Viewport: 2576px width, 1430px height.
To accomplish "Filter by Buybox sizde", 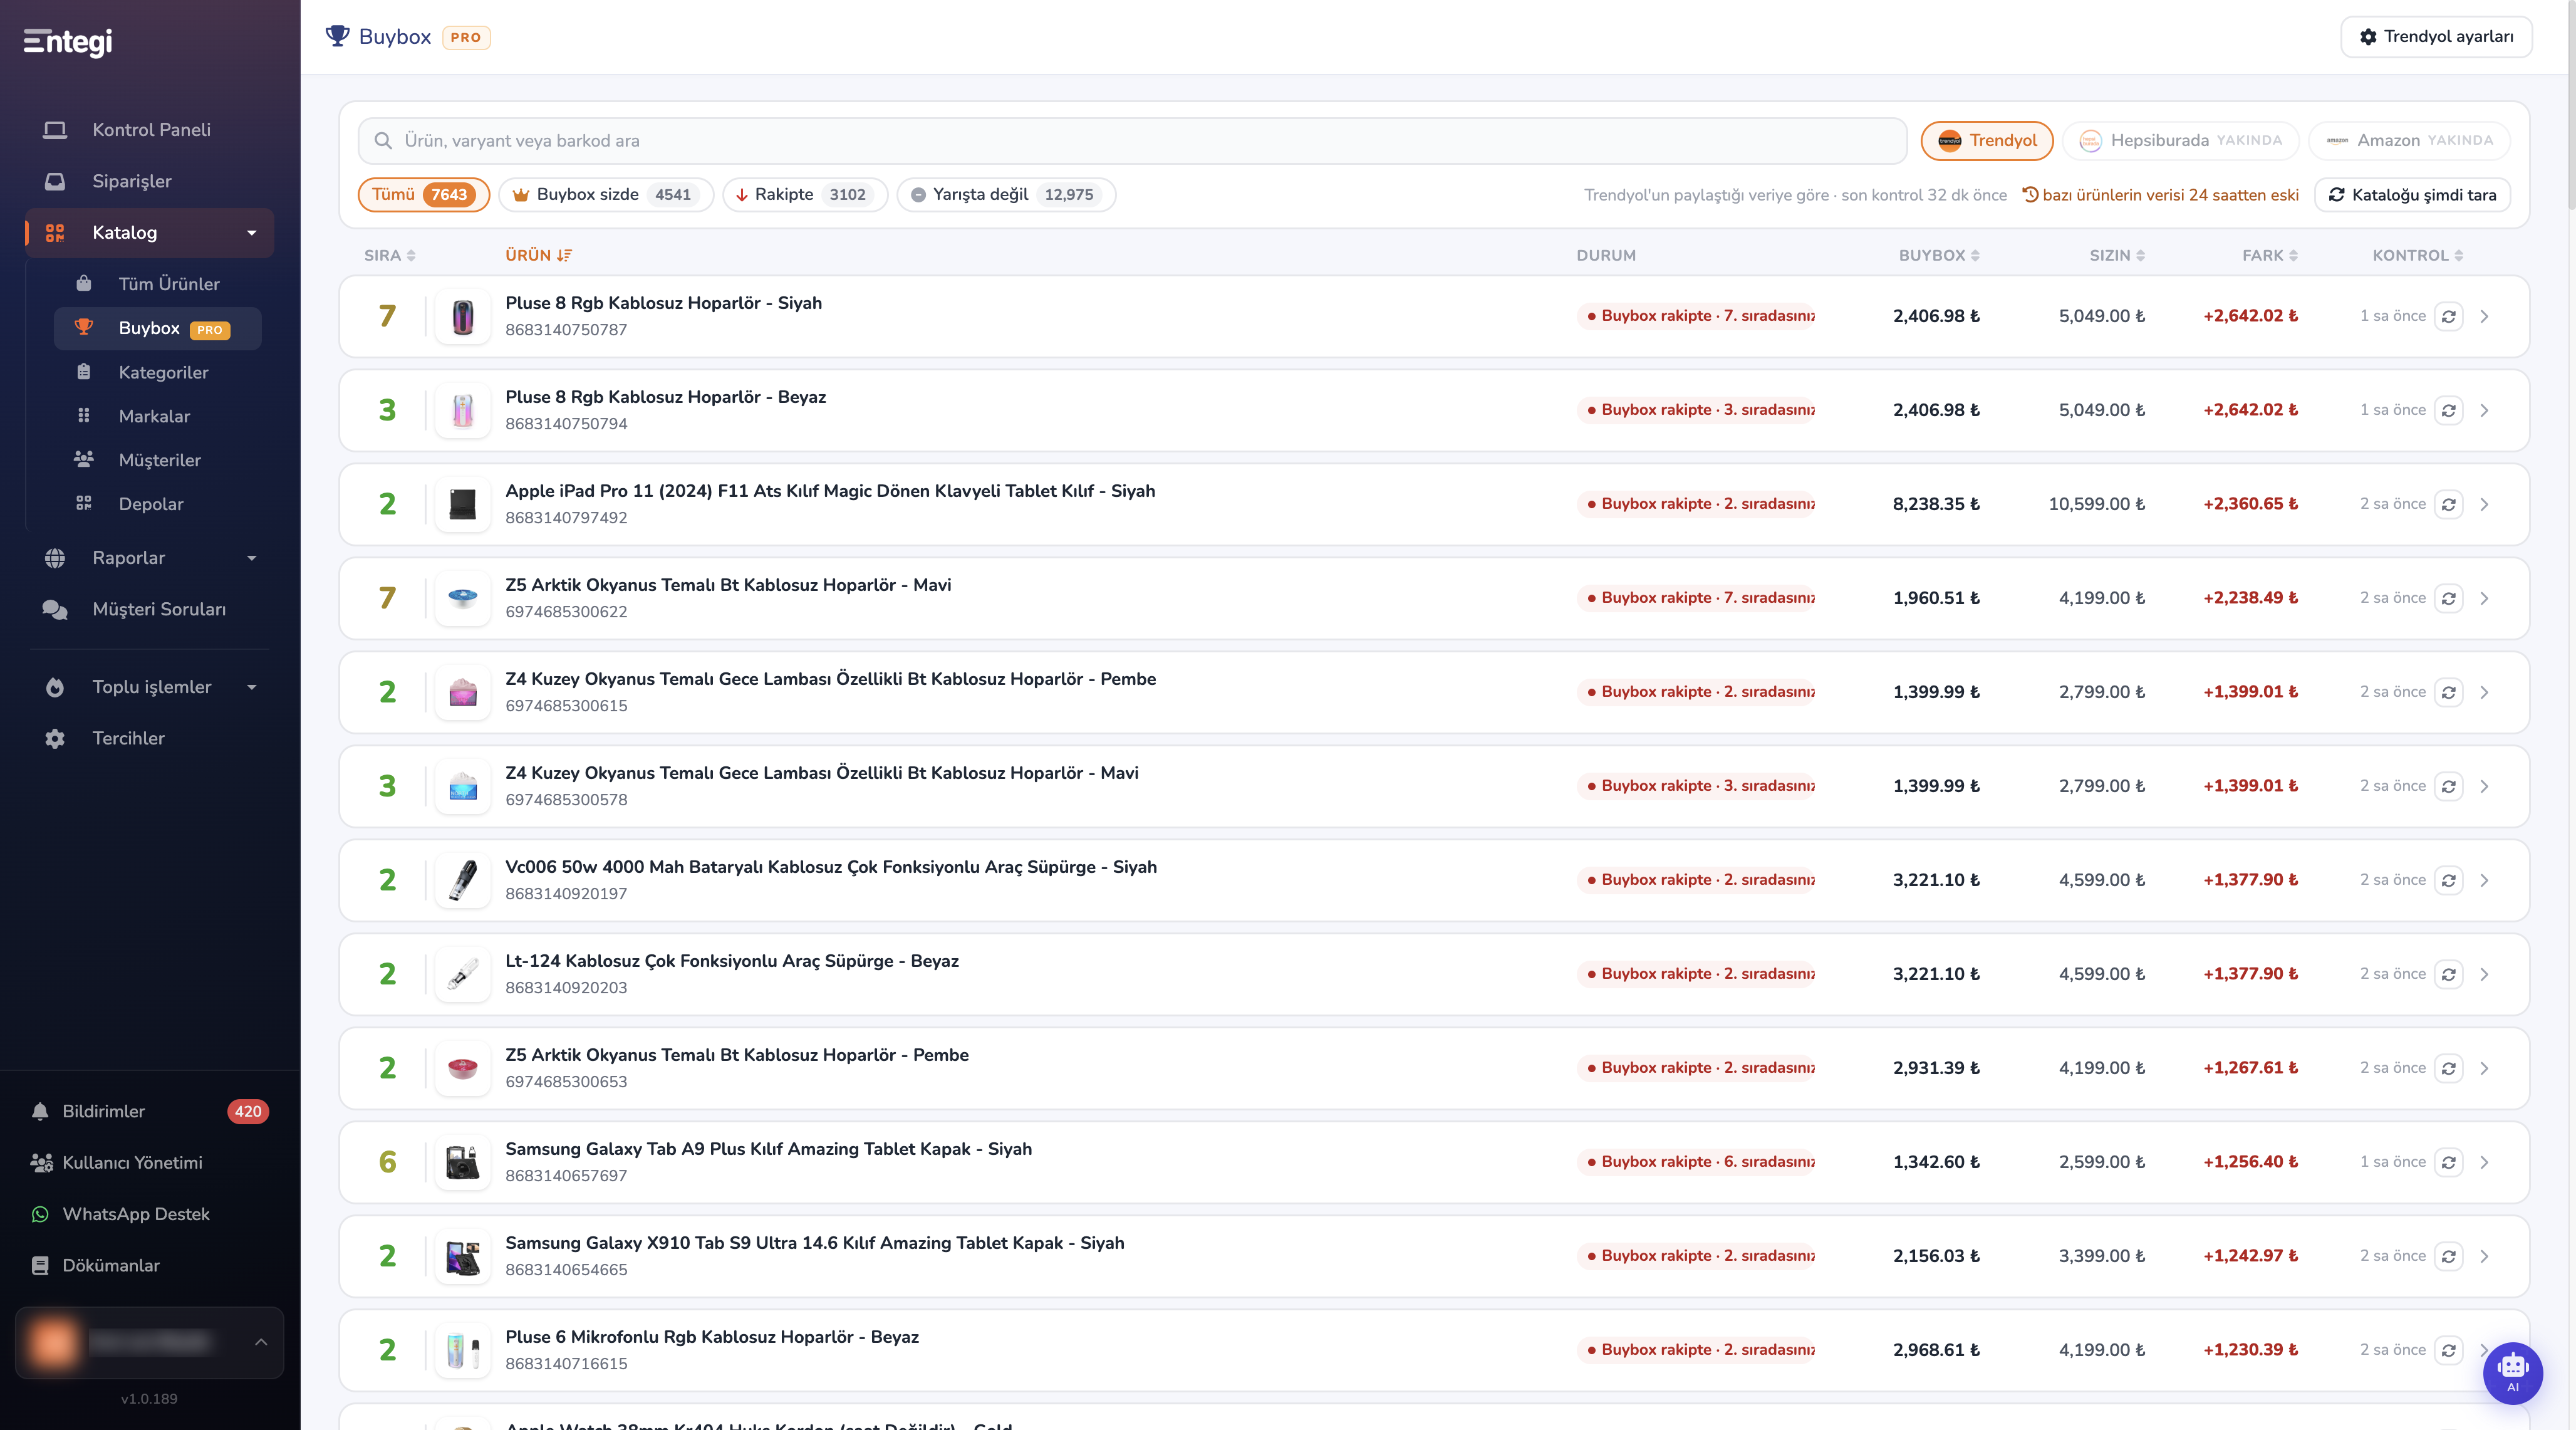I will click(x=606, y=195).
